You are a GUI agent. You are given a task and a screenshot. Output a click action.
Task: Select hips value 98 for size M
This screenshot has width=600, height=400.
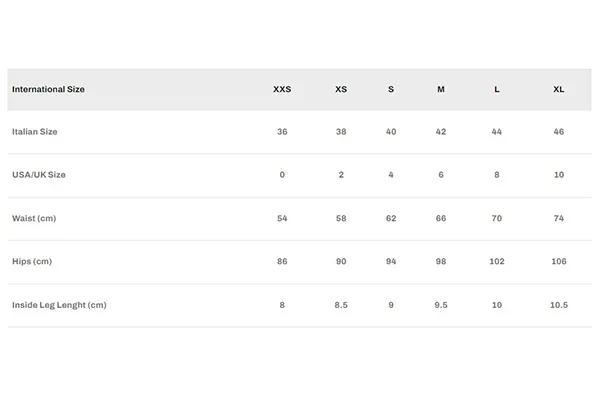click(x=441, y=261)
